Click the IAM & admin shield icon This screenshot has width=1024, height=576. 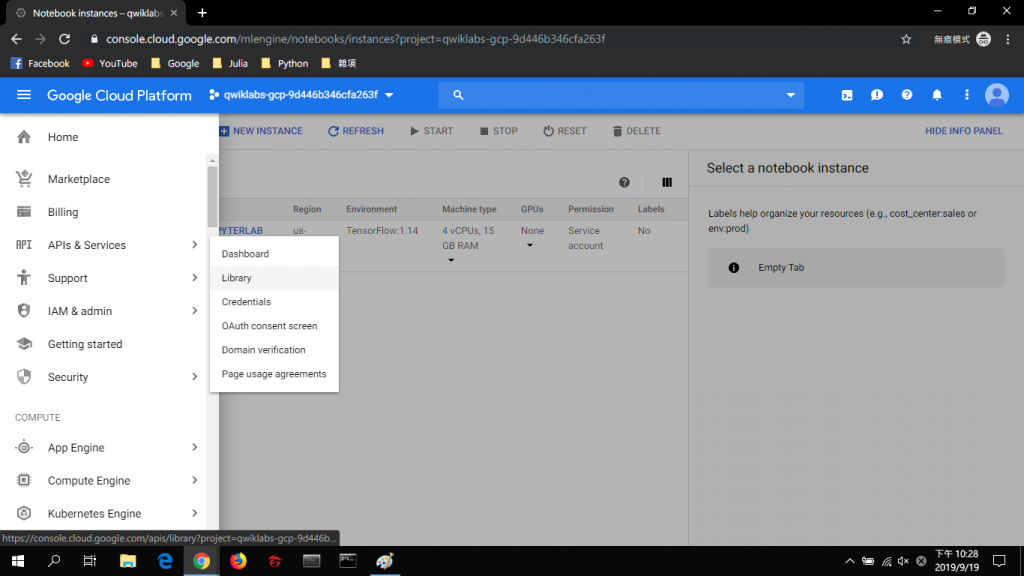tap(24, 311)
